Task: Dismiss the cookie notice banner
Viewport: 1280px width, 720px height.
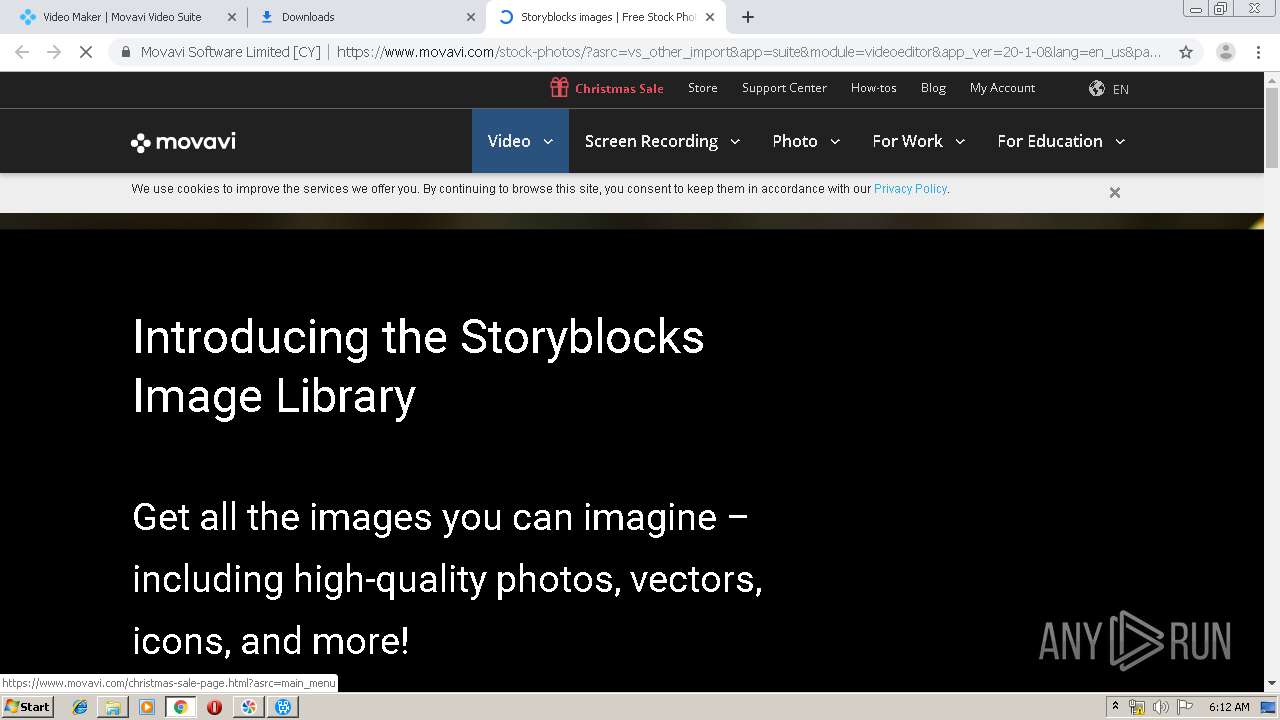Action: pos(1115,192)
